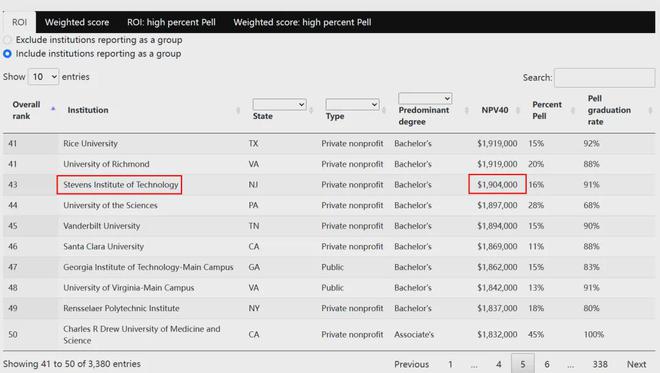Click the $1,832,000 NPV40 value
The image size is (660, 373).
coord(497,335)
